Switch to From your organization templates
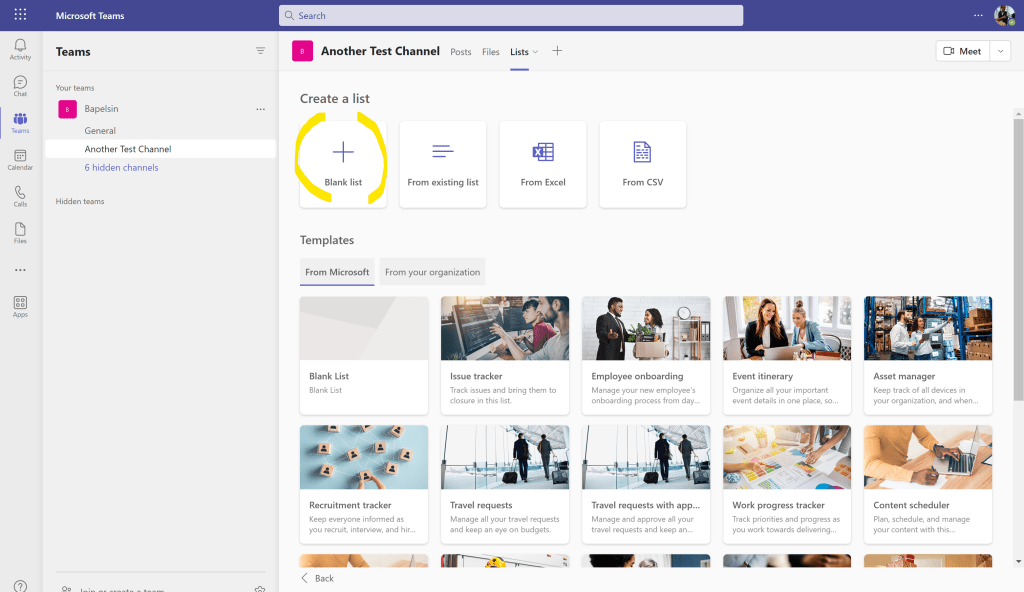Image resolution: width=1024 pixels, height=592 pixels. [x=432, y=272]
